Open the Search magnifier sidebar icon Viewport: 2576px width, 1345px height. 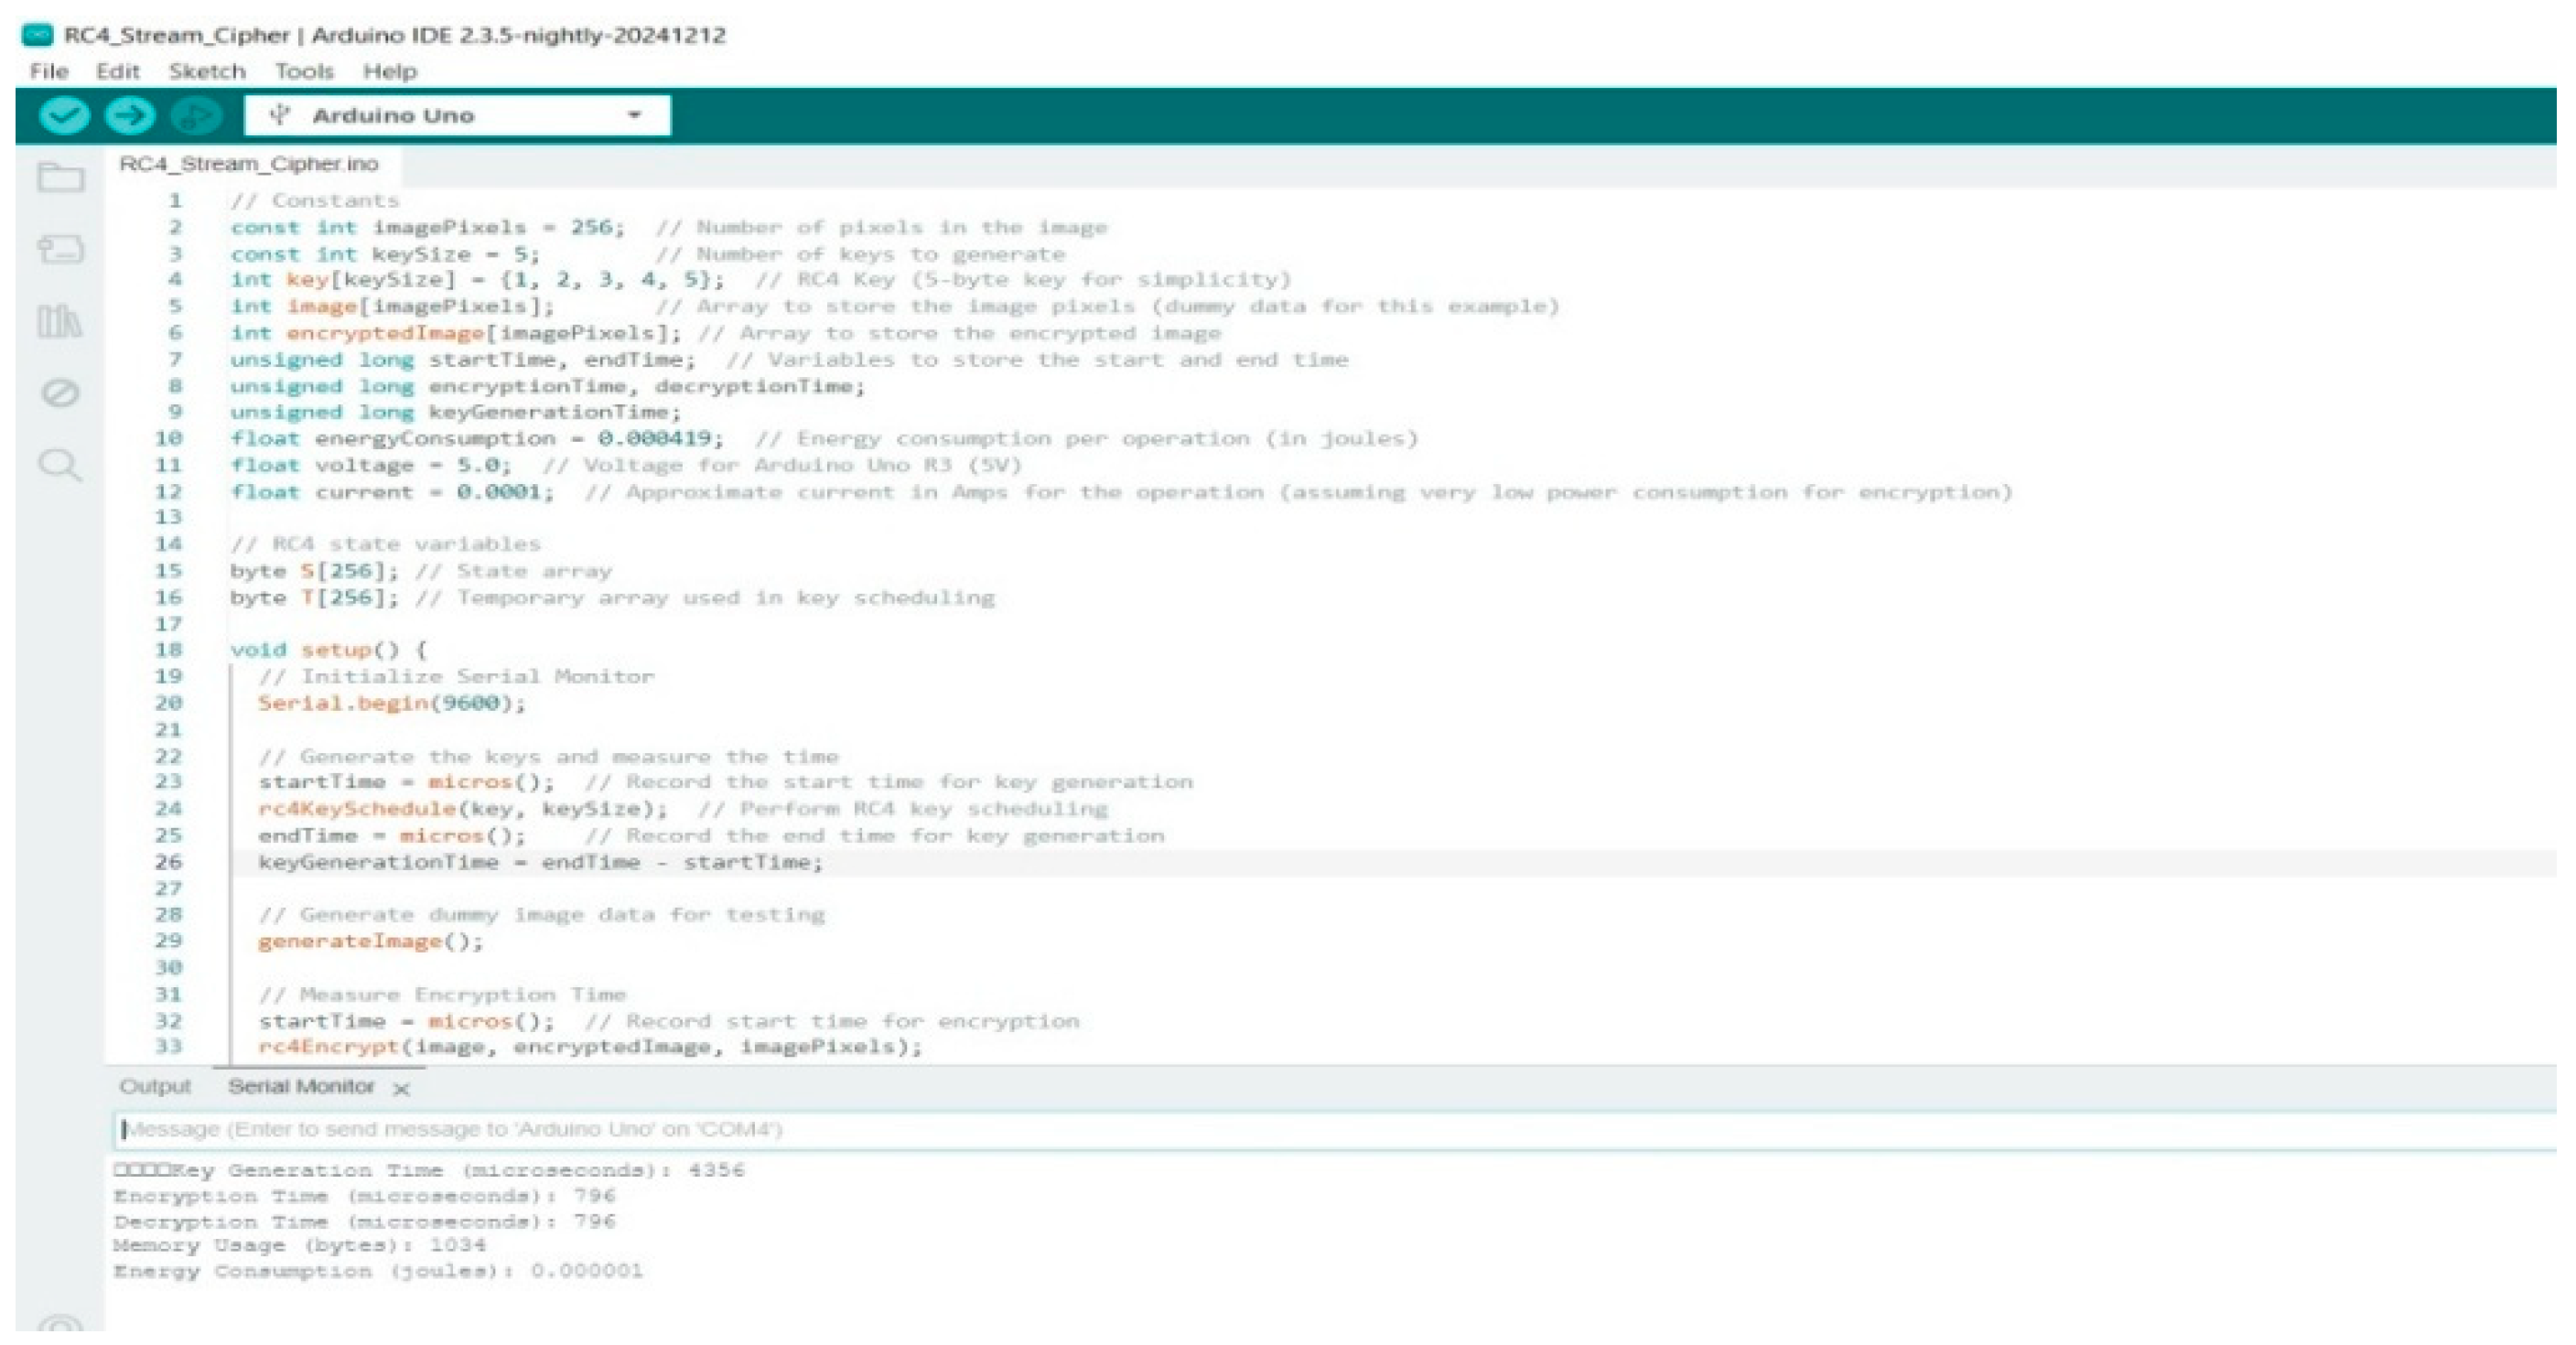click(60, 465)
